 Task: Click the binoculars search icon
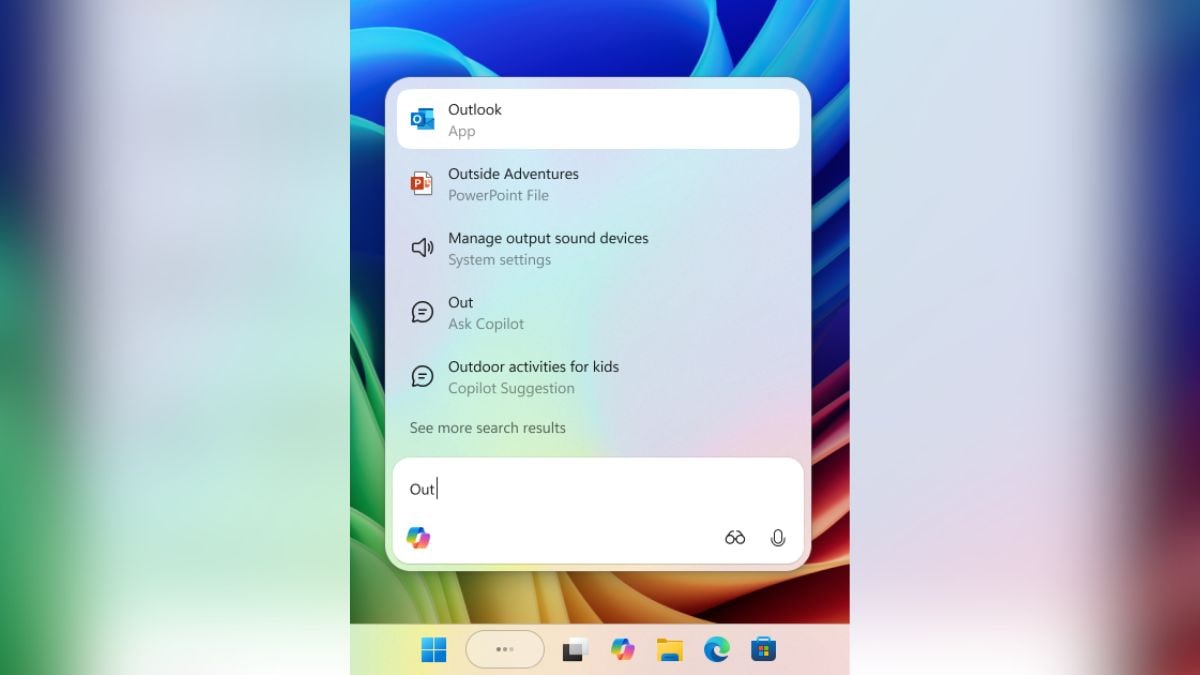[734, 537]
